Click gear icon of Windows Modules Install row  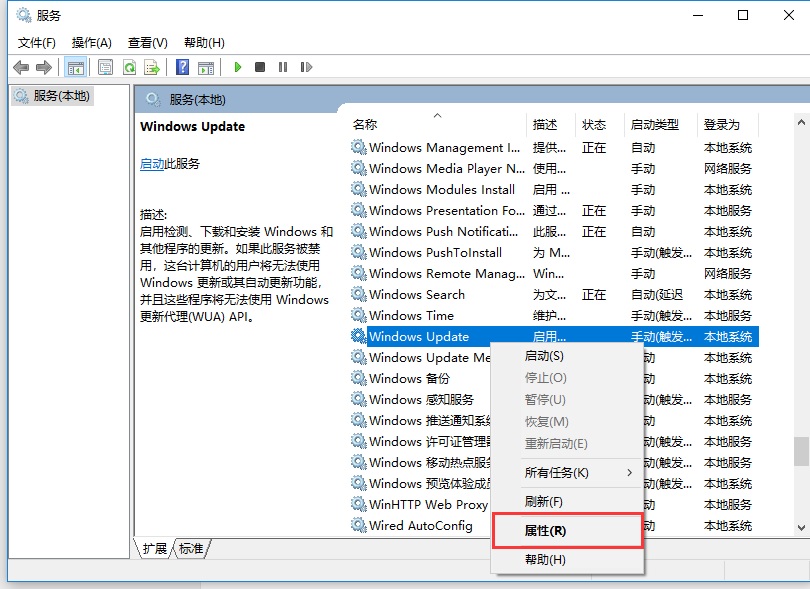coord(359,189)
